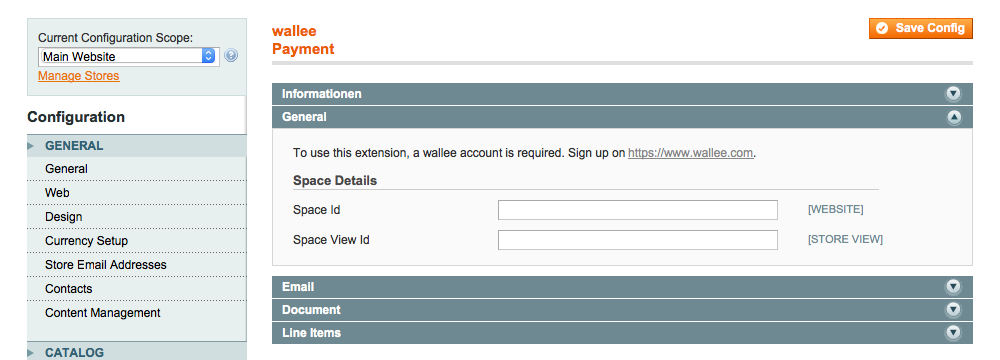Go to Store Email Addresses settings

136,265
